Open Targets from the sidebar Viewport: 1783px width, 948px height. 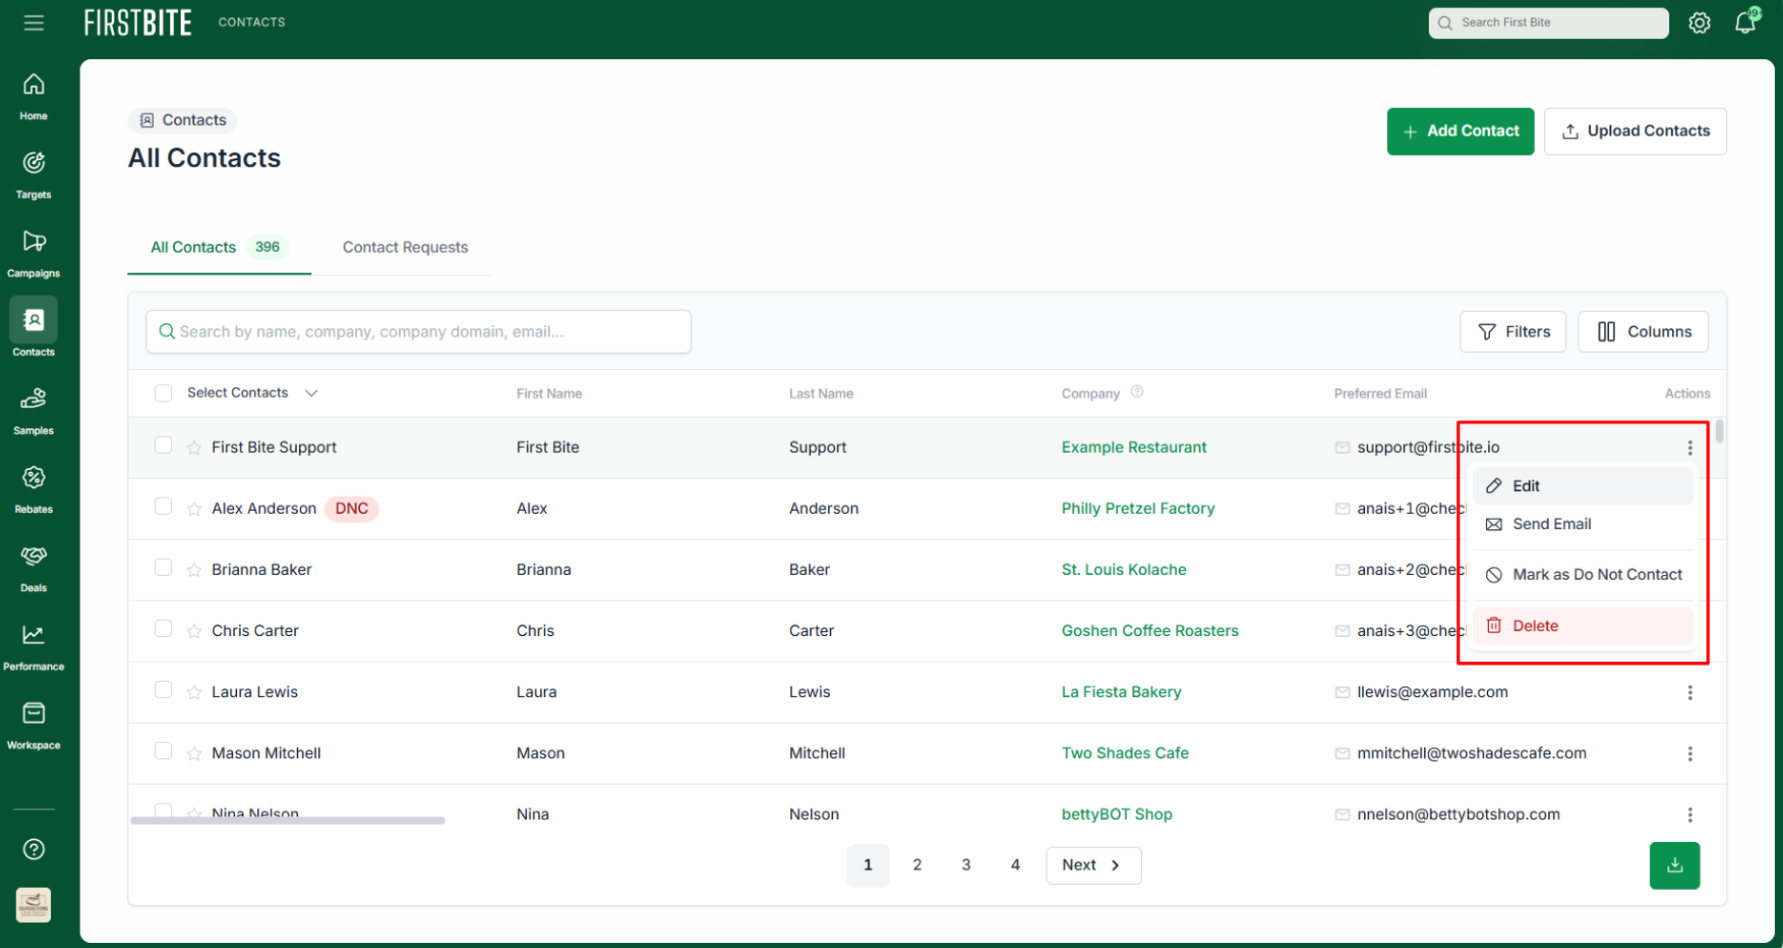[33, 175]
